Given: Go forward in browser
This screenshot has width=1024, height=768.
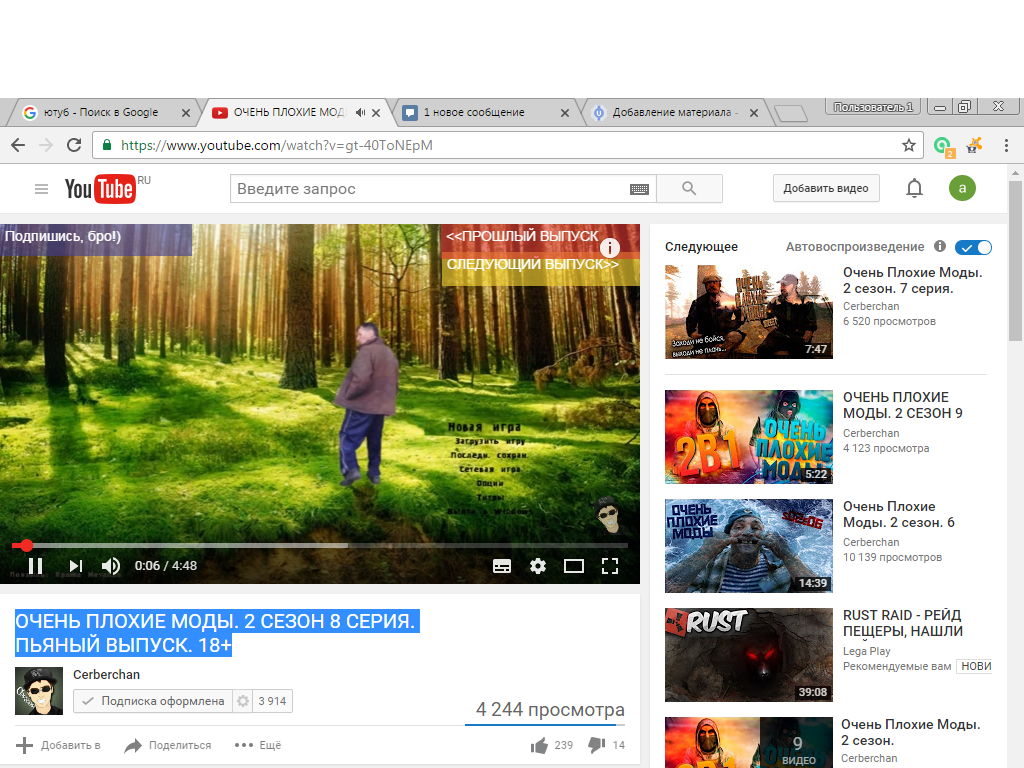Looking at the screenshot, I should [46, 145].
